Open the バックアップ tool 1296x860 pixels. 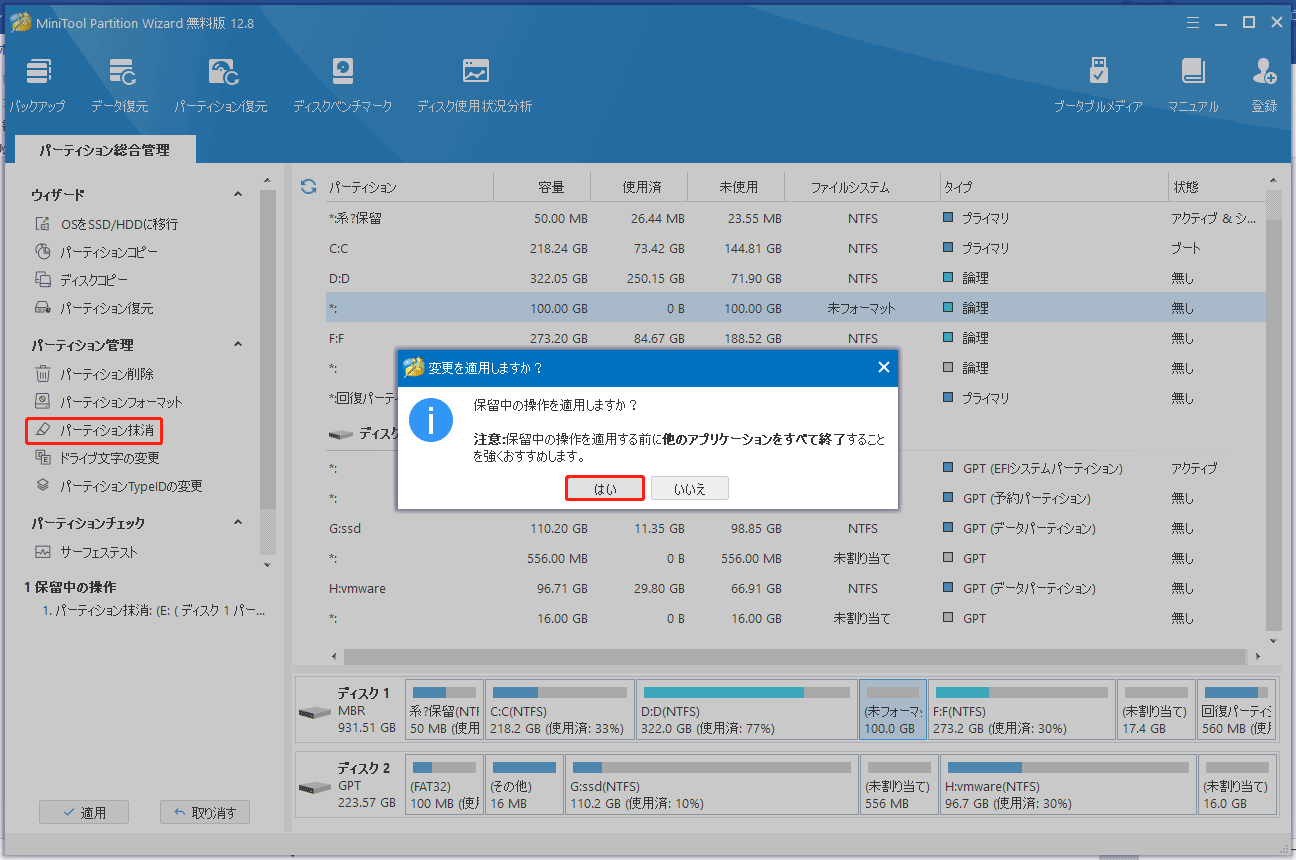[x=37, y=85]
